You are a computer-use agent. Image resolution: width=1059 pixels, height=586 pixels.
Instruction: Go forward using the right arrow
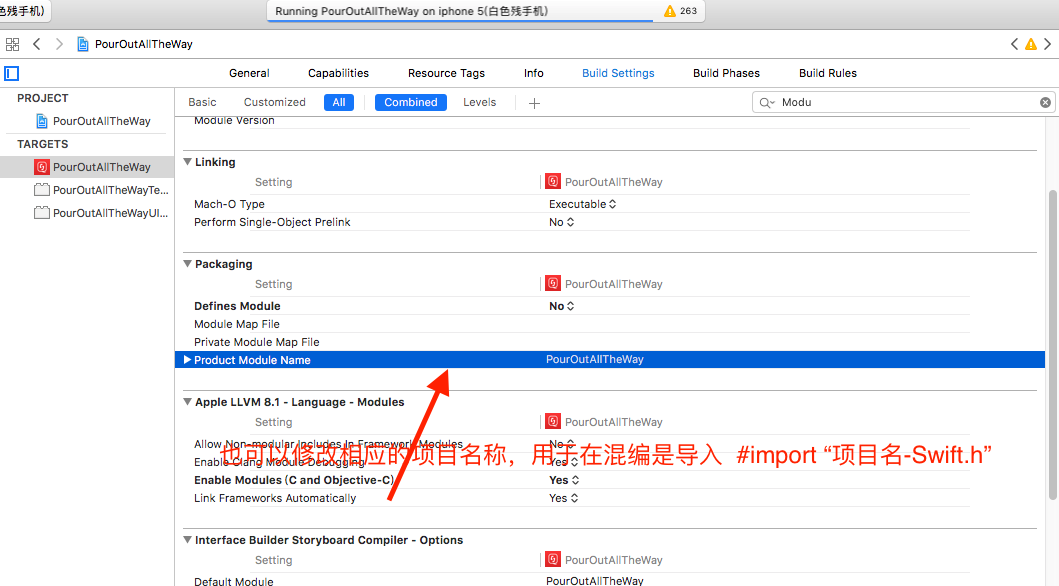pyautogui.click(x=59, y=45)
